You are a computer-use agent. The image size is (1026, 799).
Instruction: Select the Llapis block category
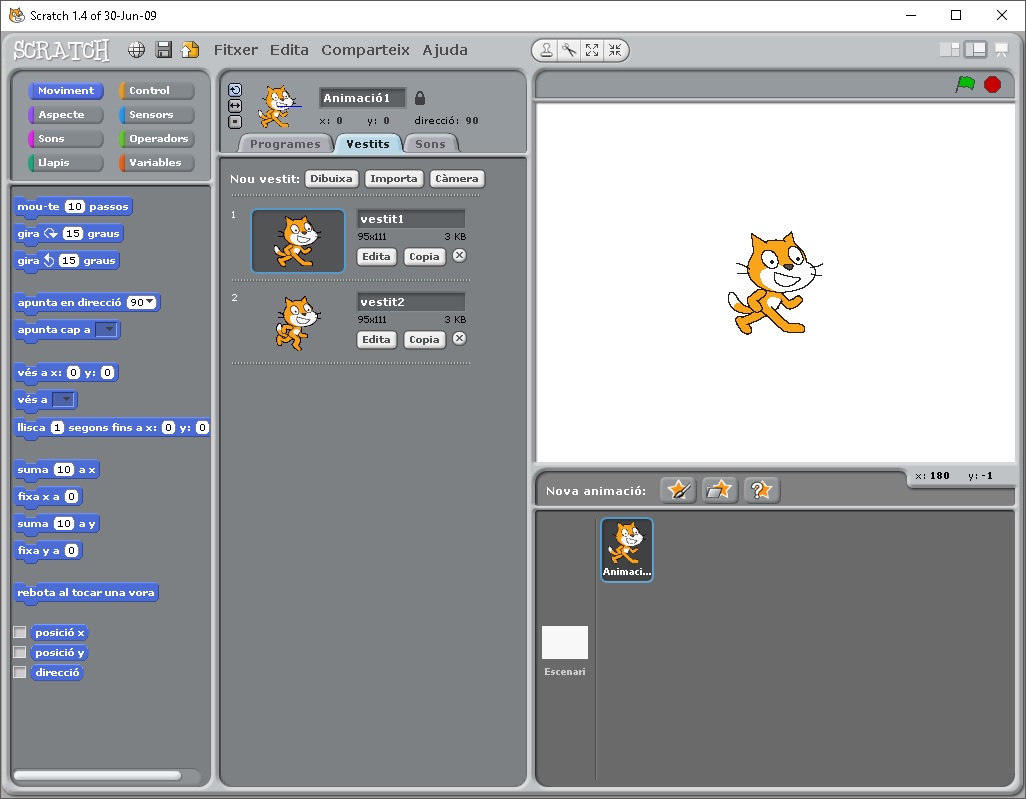[x=65, y=162]
